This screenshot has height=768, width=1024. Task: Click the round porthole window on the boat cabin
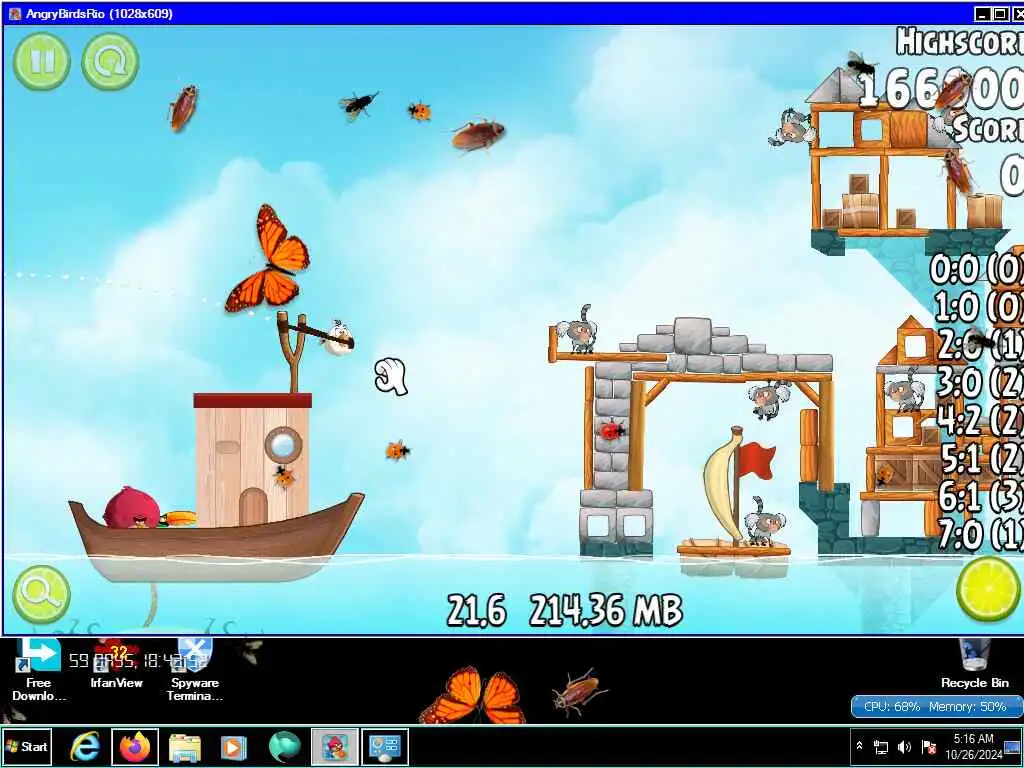(283, 445)
